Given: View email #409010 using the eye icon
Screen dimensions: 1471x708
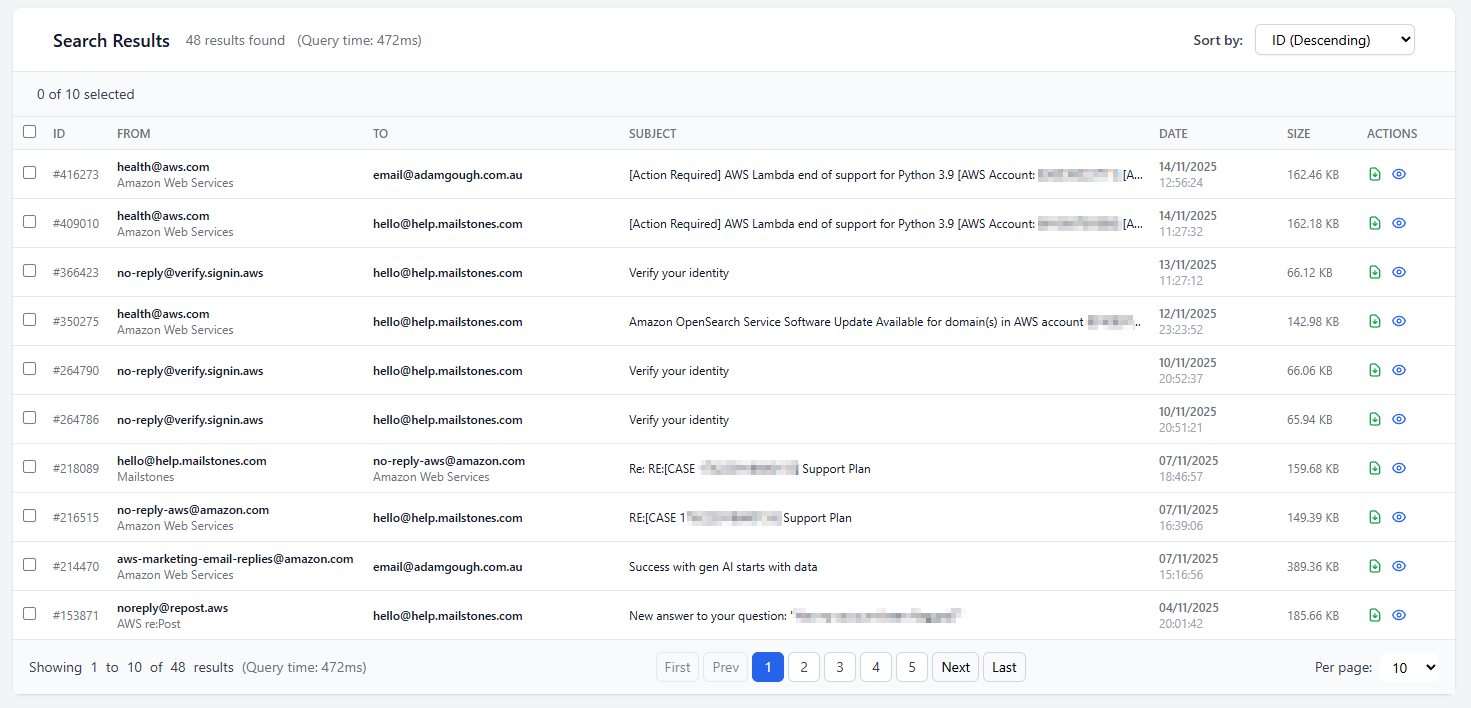Looking at the screenshot, I should 1399,223.
